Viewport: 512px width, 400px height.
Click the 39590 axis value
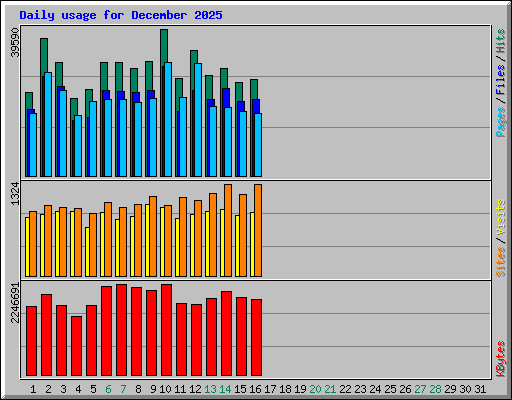[x=15, y=42]
